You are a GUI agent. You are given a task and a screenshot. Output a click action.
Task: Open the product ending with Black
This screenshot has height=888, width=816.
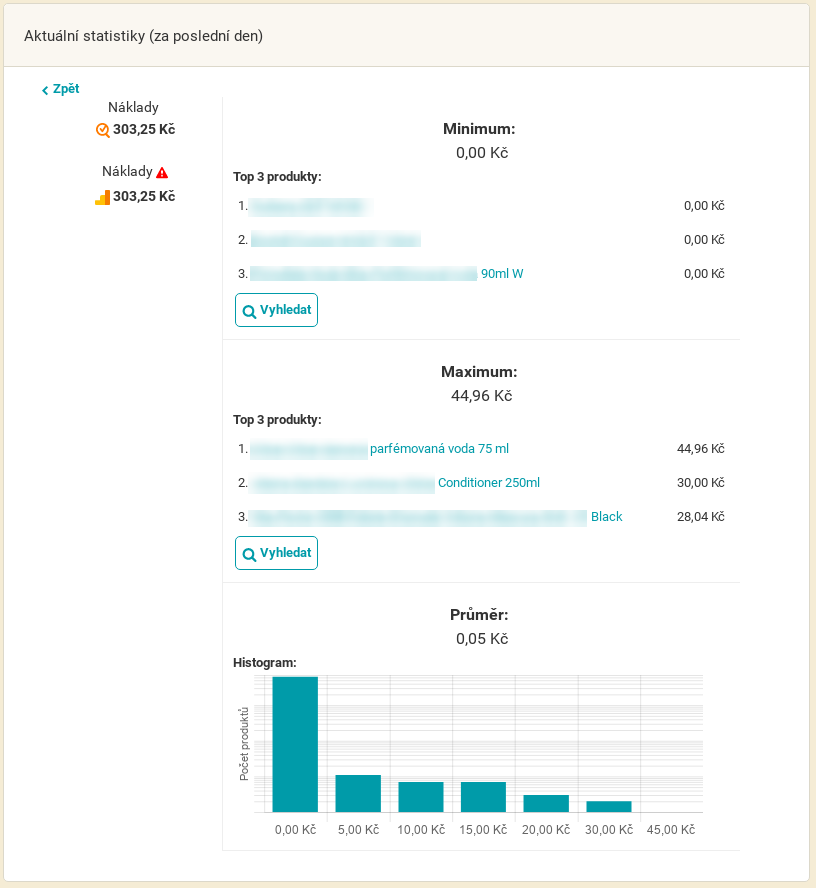coord(436,517)
